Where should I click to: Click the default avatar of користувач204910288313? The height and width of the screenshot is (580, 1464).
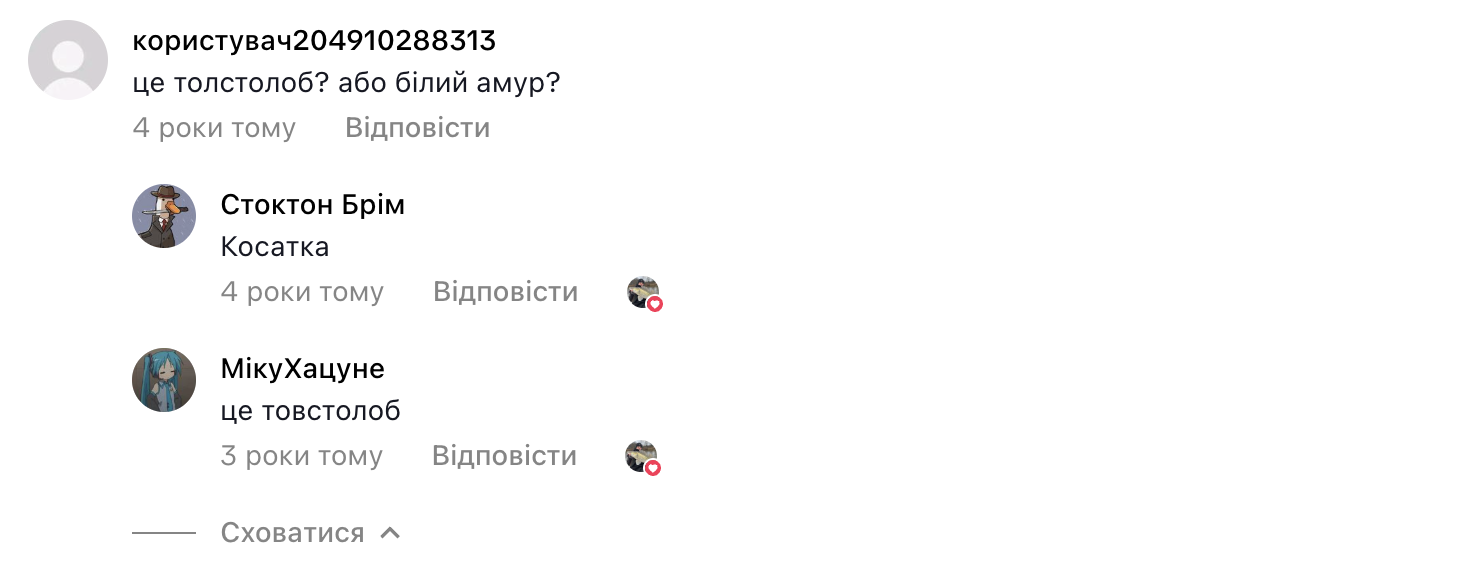(68, 60)
